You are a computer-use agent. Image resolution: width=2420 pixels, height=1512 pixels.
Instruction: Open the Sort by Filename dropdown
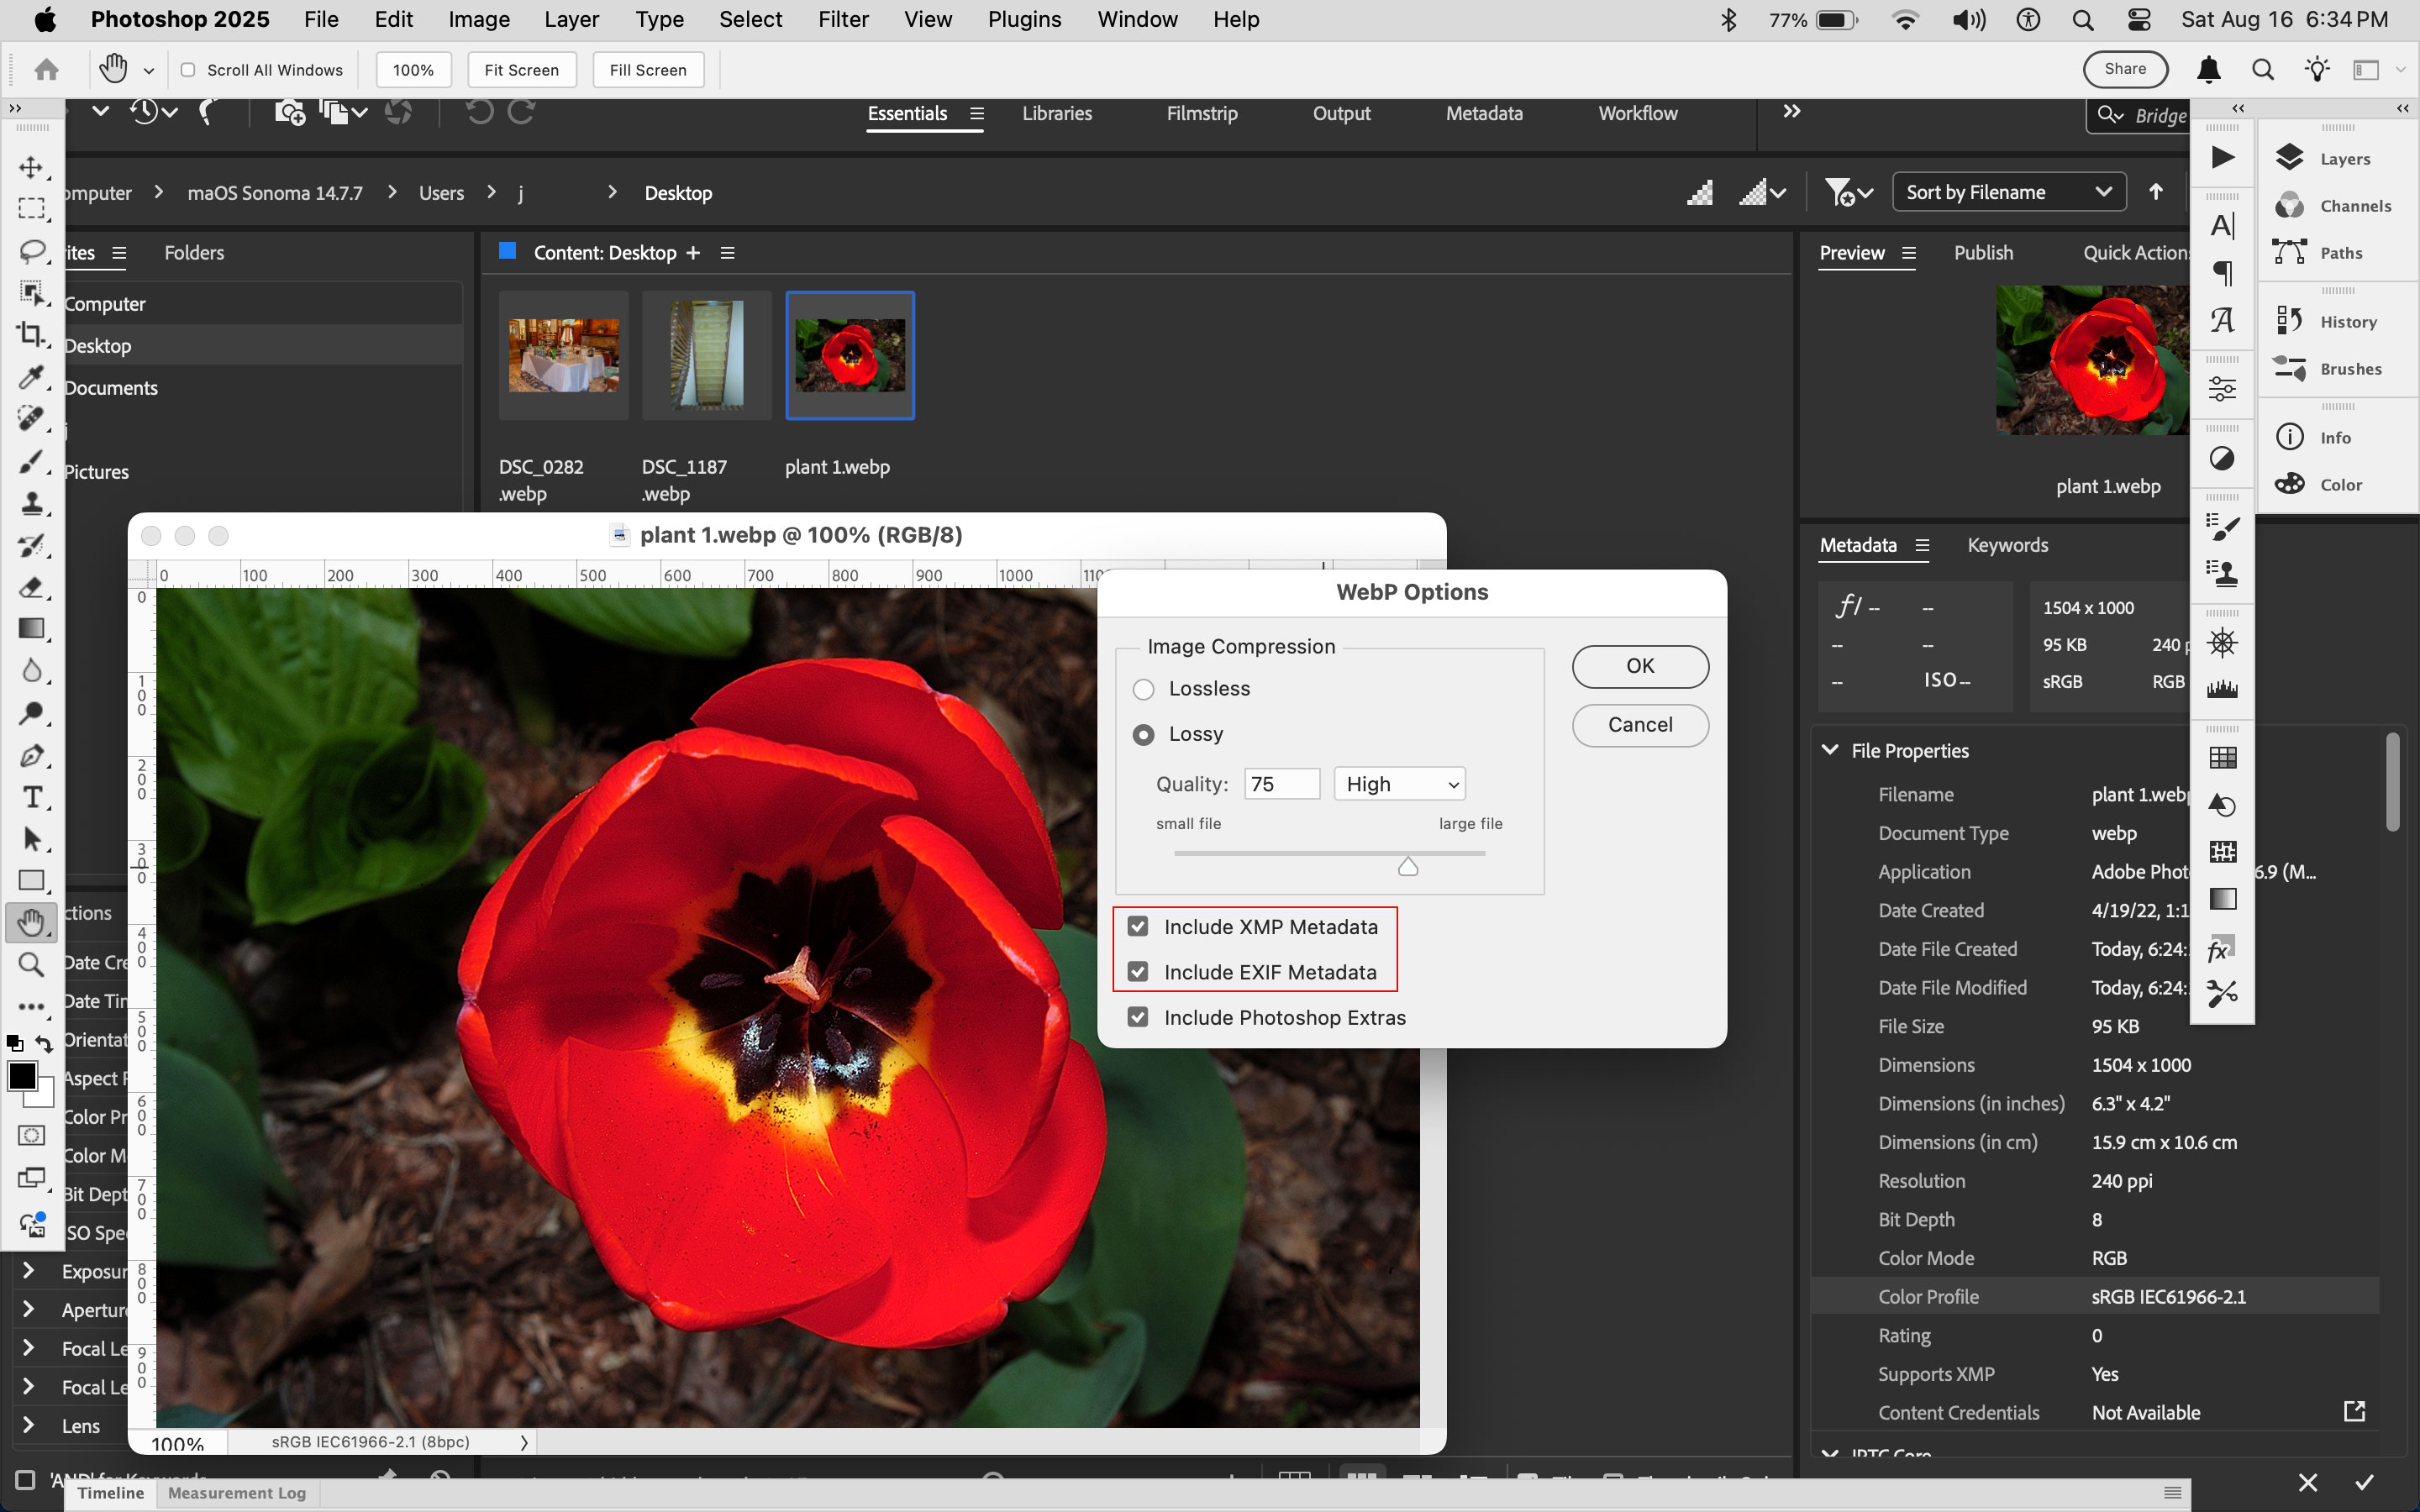pos(2007,191)
